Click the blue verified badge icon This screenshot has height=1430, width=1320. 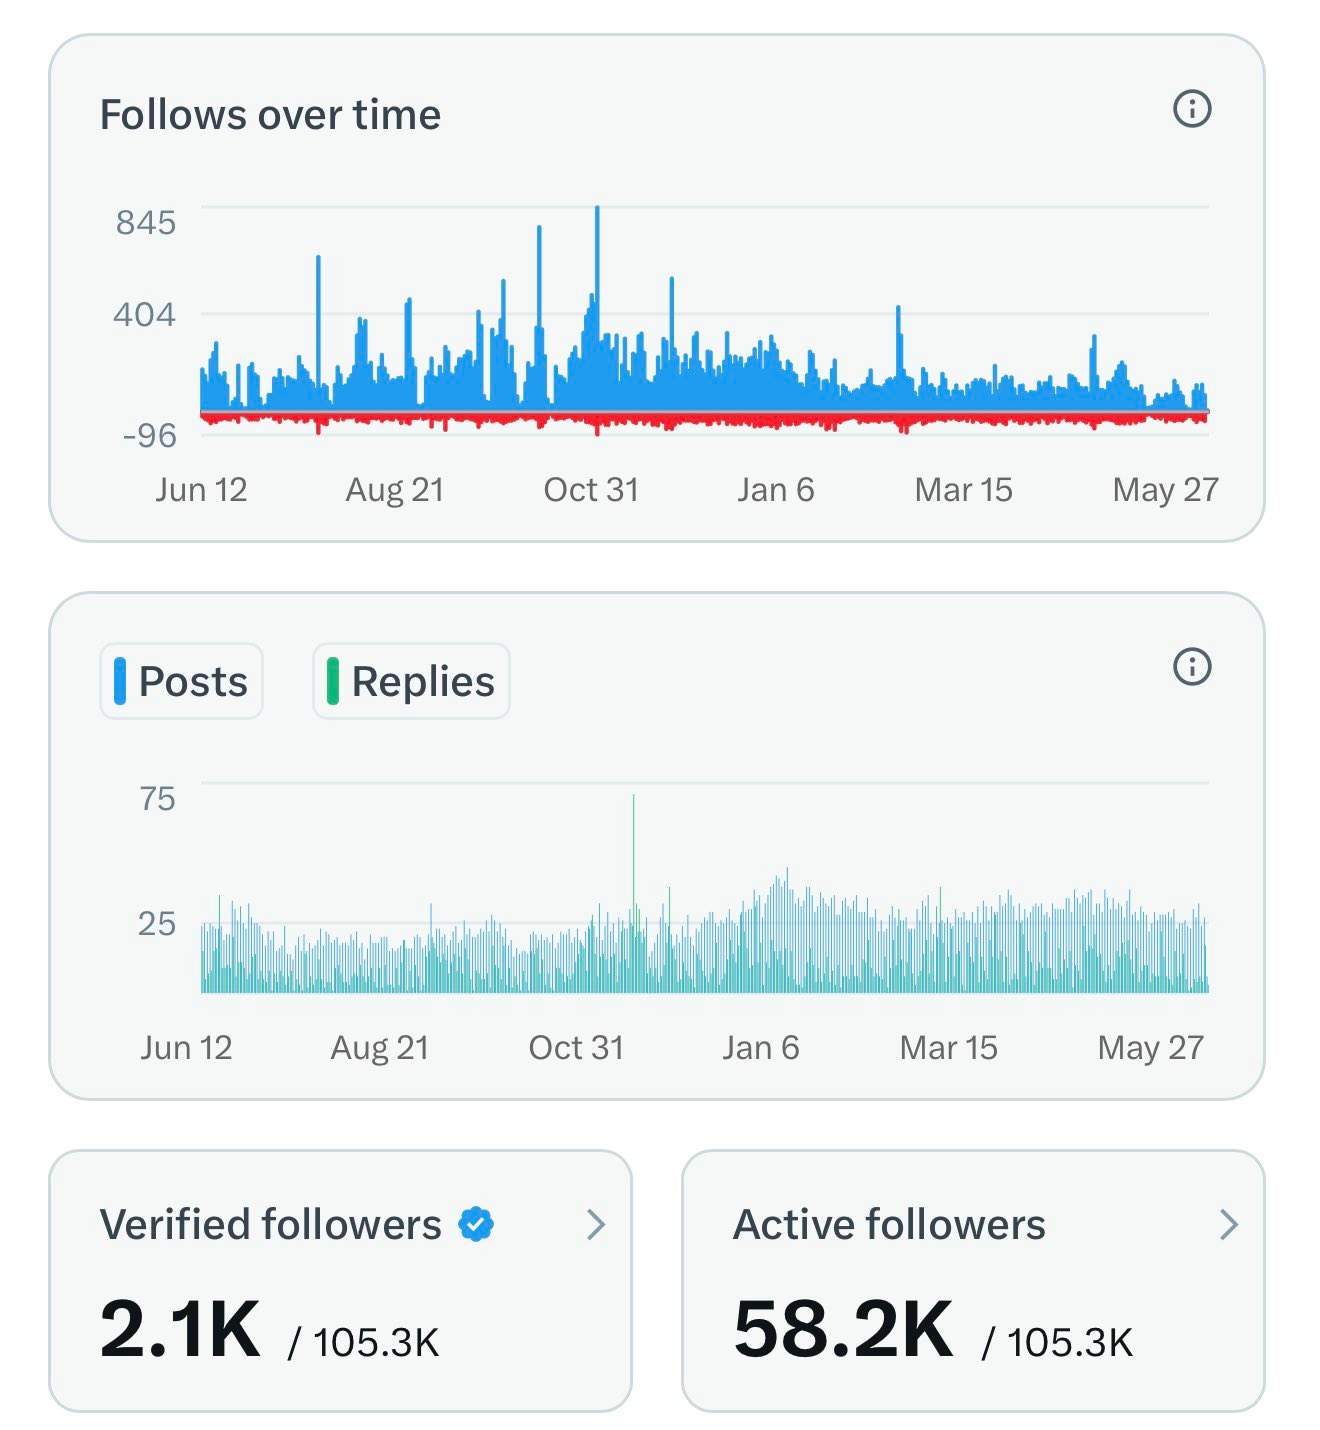coord(476,1224)
